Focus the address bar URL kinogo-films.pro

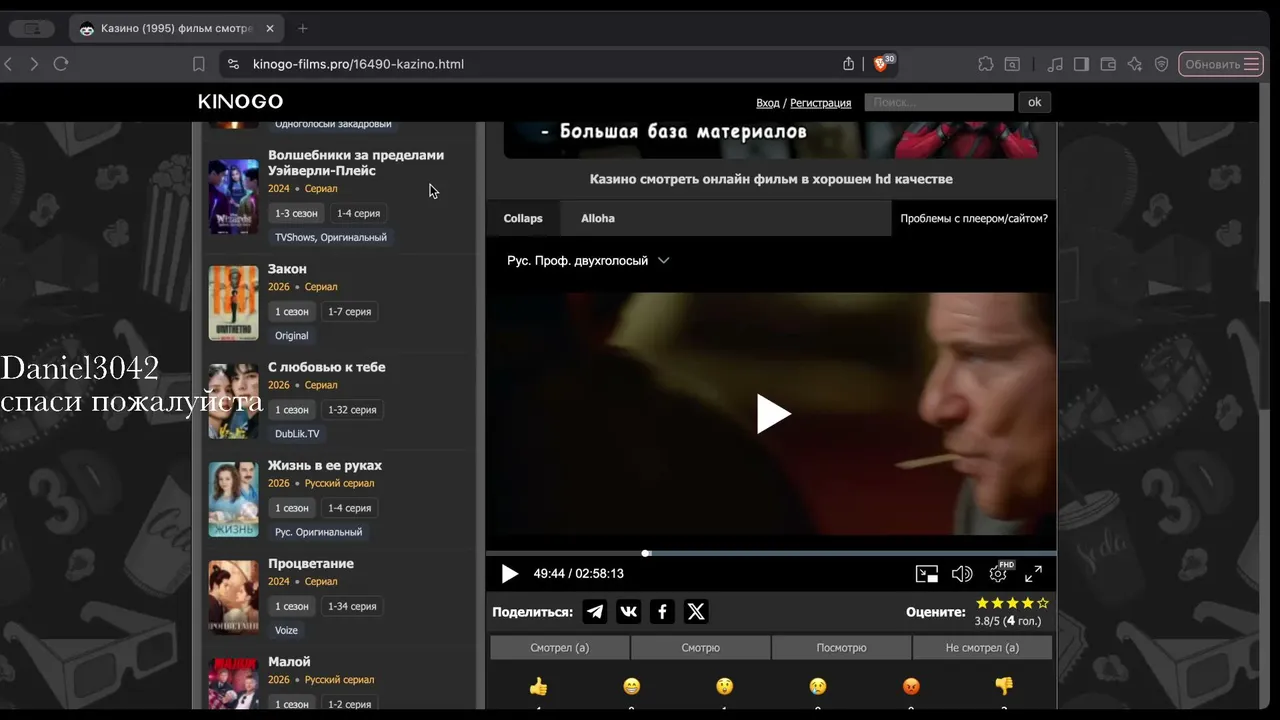pos(358,64)
